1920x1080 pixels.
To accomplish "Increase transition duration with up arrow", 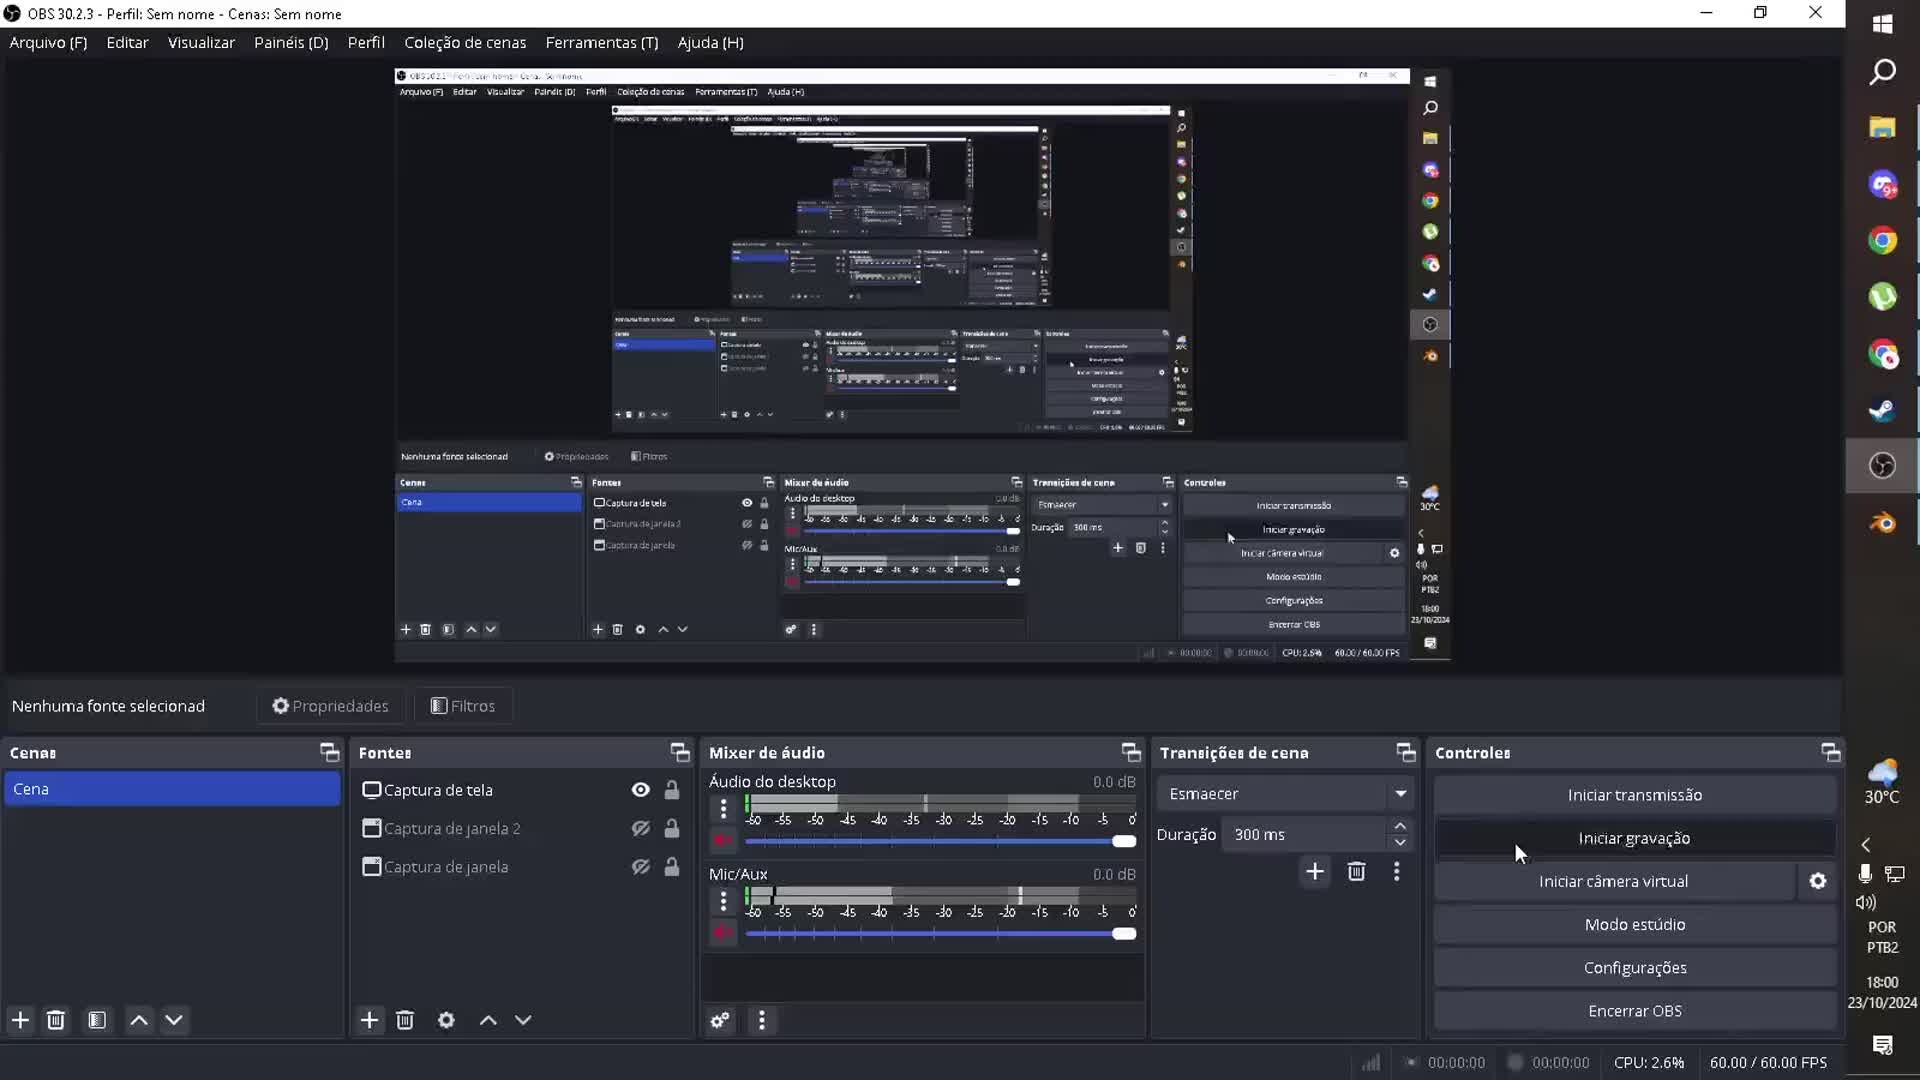I will [1400, 826].
